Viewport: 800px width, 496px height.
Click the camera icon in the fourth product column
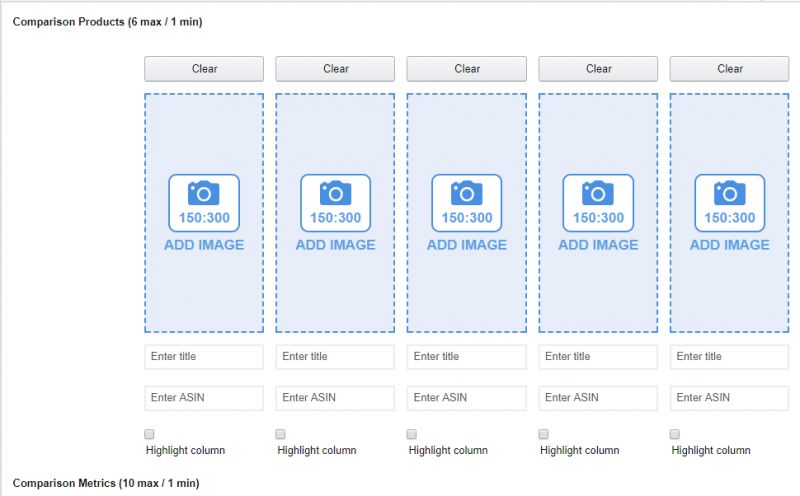pyautogui.click(x=598, y=193)
